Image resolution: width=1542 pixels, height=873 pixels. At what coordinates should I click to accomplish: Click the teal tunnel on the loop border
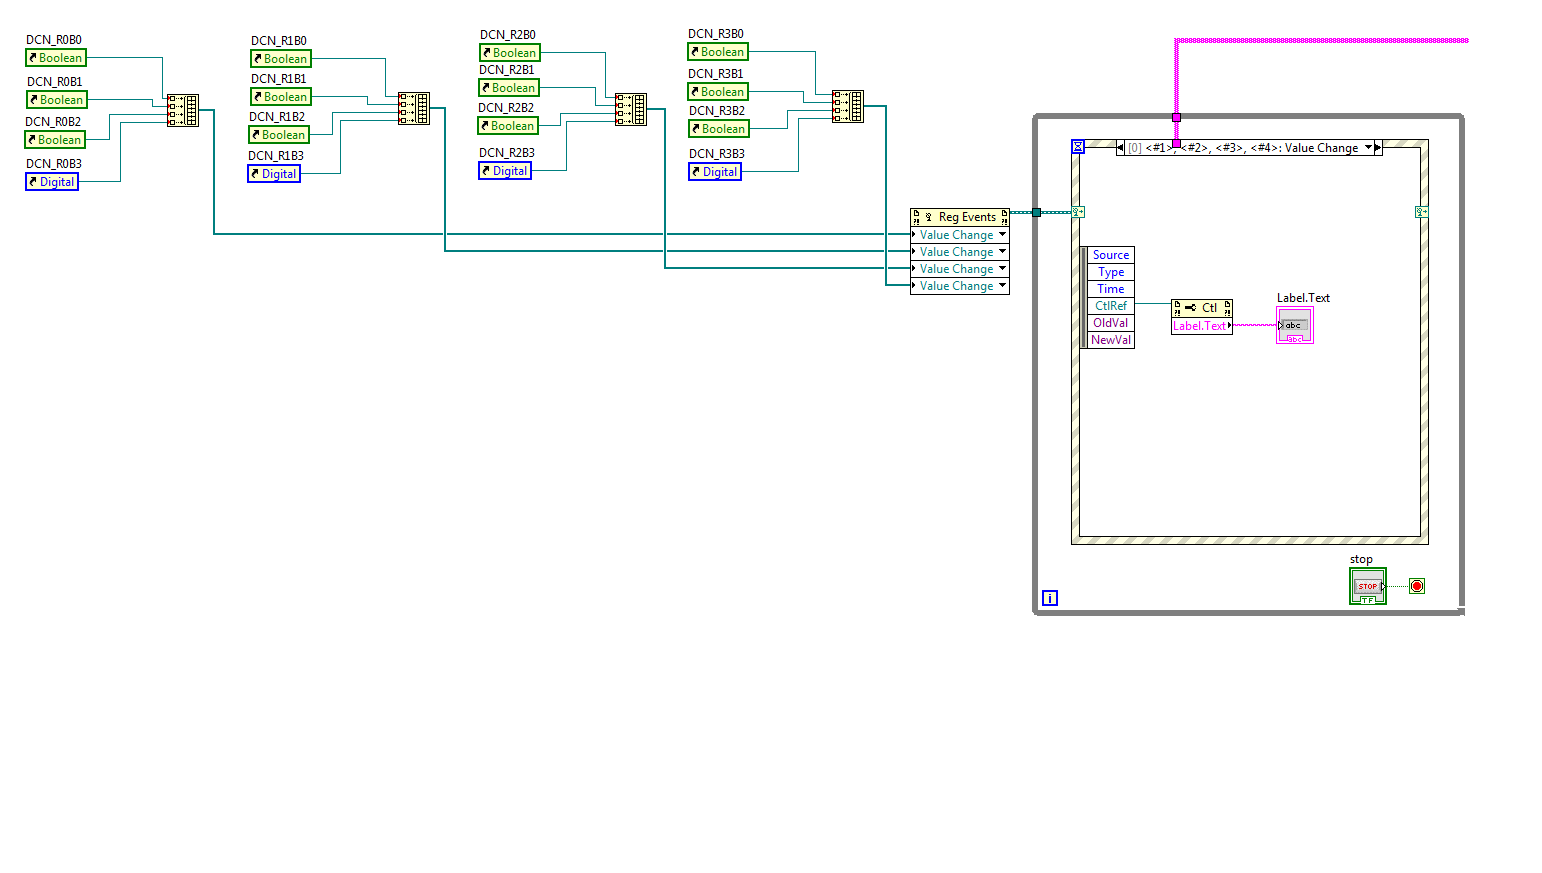(x=1036, y=212)
